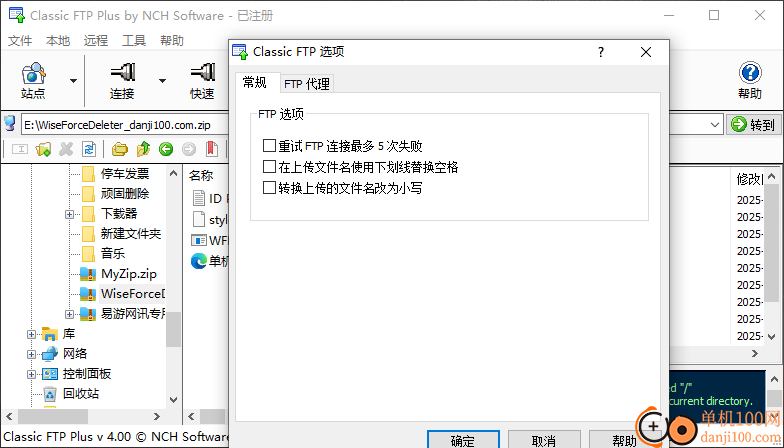Click scroll right arrow under remote list
The width and height of the screenshot is (784, 448).
click(x=755, y=354)
